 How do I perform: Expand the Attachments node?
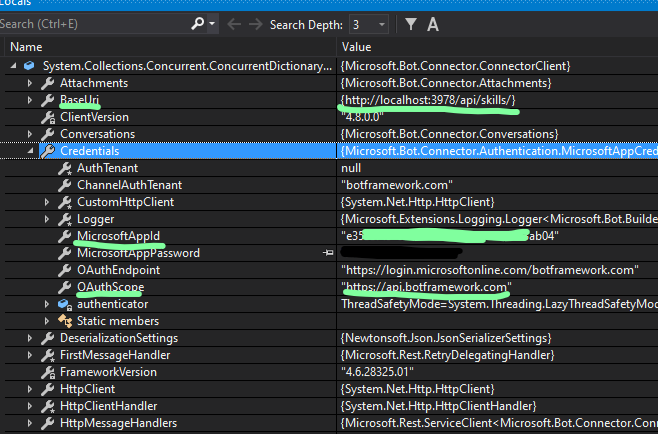tap(30, 83)
